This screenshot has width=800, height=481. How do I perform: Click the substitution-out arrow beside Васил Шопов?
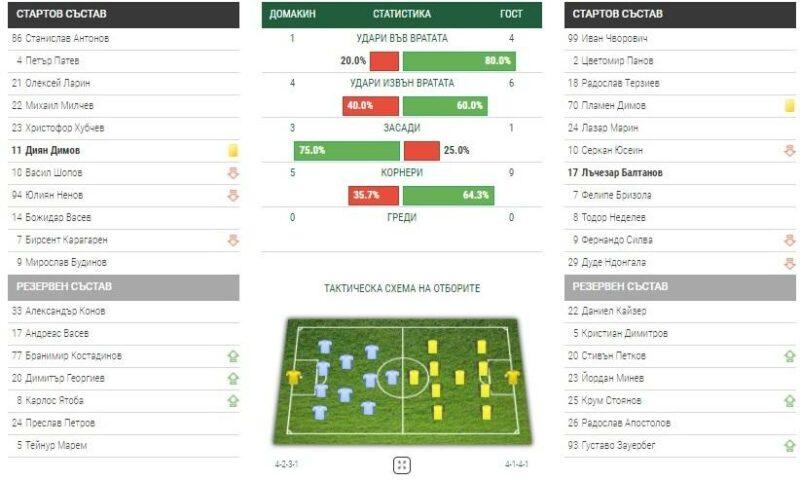click(233, 173)
